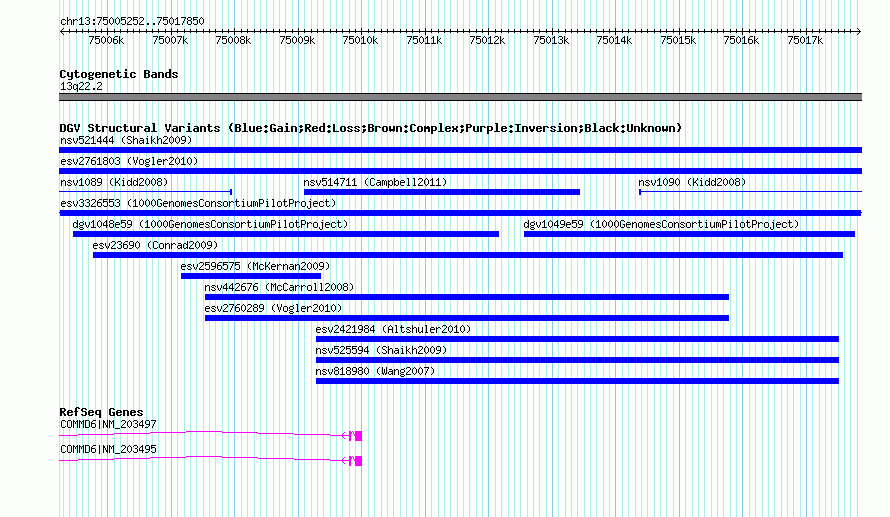Select the nsv1089 thin variant line
This screenshot has height=517, width=890.
coord(146,192)
